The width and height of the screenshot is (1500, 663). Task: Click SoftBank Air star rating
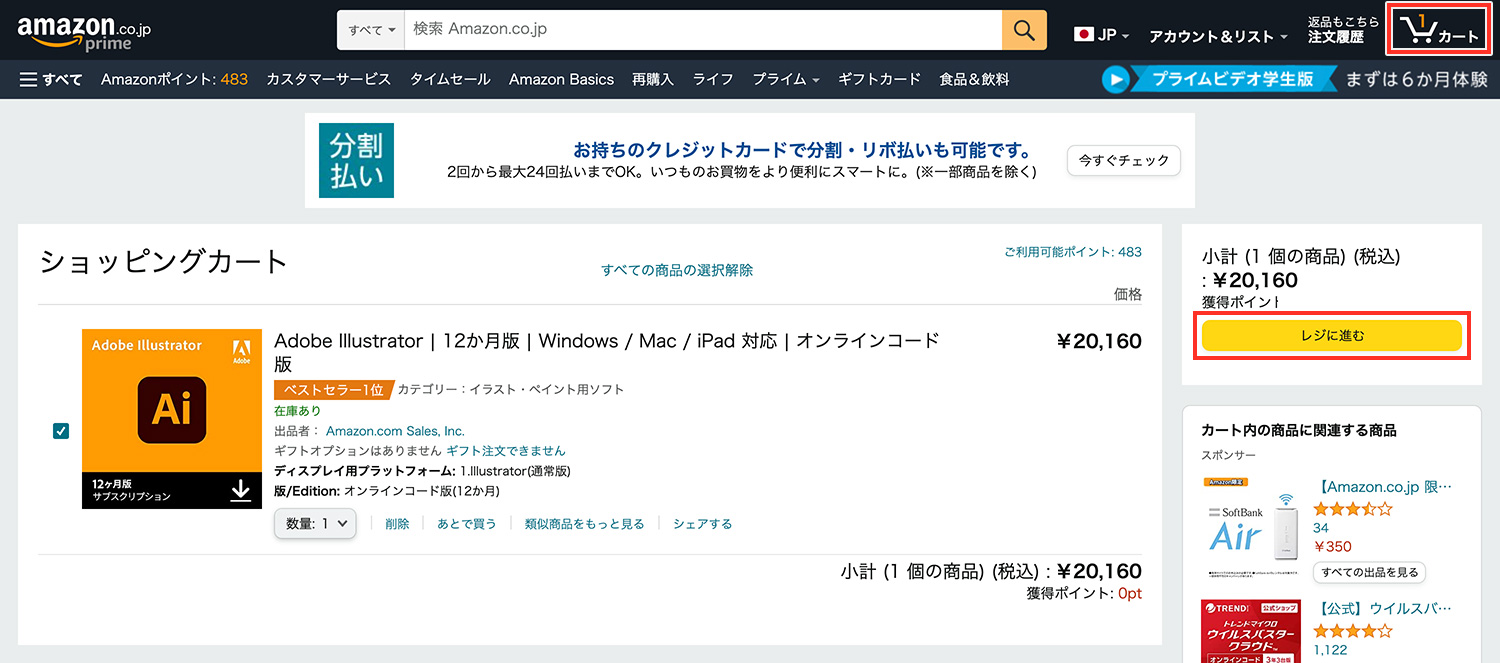coord(1352,509)
